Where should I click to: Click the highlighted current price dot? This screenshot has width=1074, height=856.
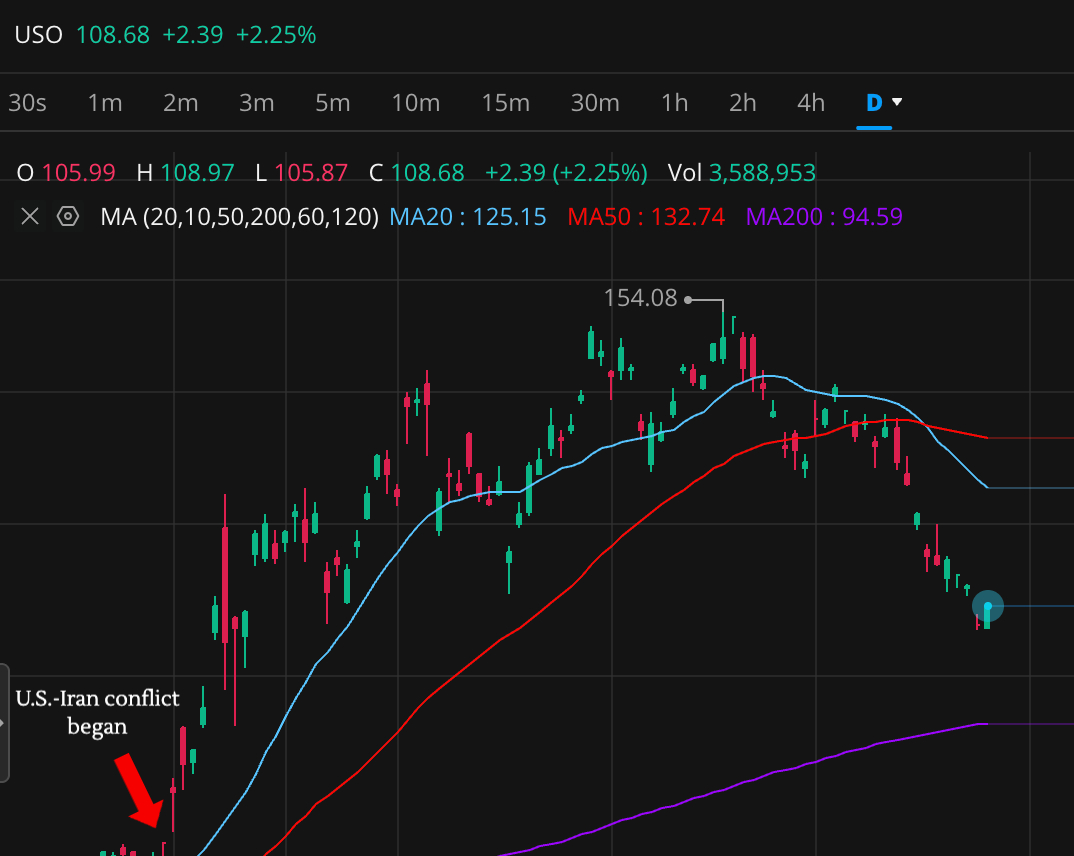pos(988,607)
